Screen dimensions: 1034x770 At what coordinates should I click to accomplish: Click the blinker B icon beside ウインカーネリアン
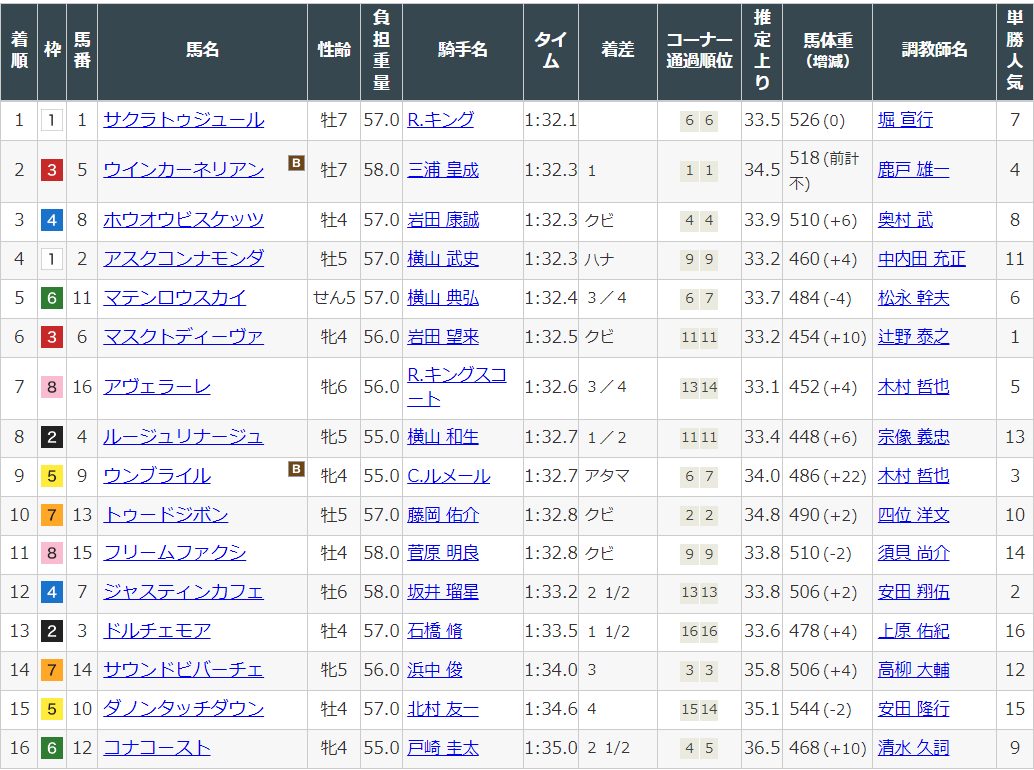(x=296, y=162)
